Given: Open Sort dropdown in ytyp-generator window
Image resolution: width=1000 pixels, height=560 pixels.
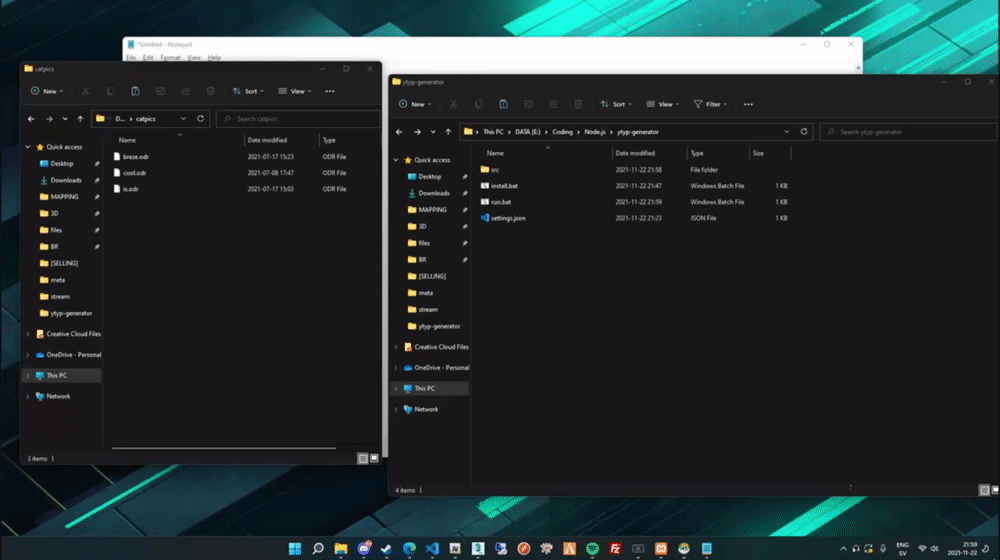Looking at the screenshot, I should point(616,104).
